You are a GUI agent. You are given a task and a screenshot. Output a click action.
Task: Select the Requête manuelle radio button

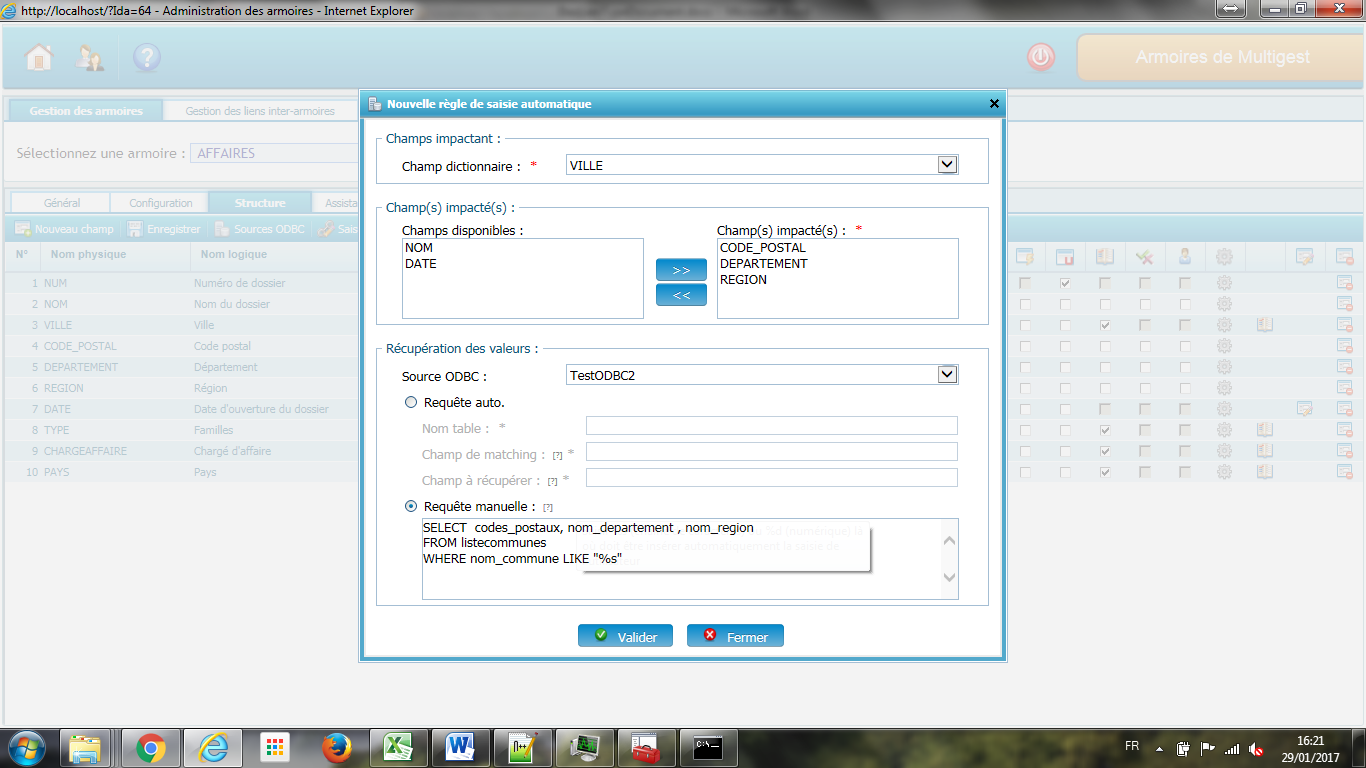[410, 506]
